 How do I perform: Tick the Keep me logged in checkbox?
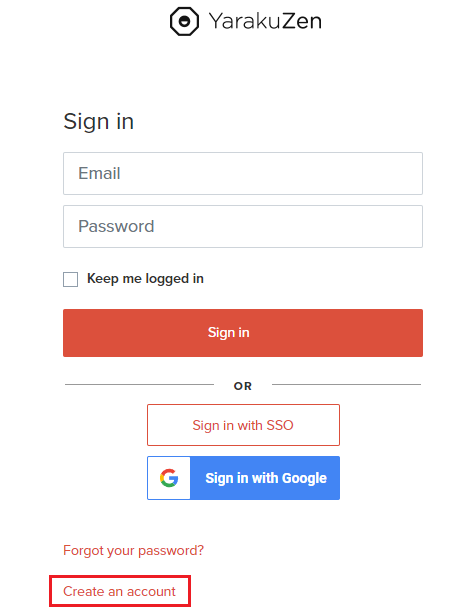pos(71,279)
